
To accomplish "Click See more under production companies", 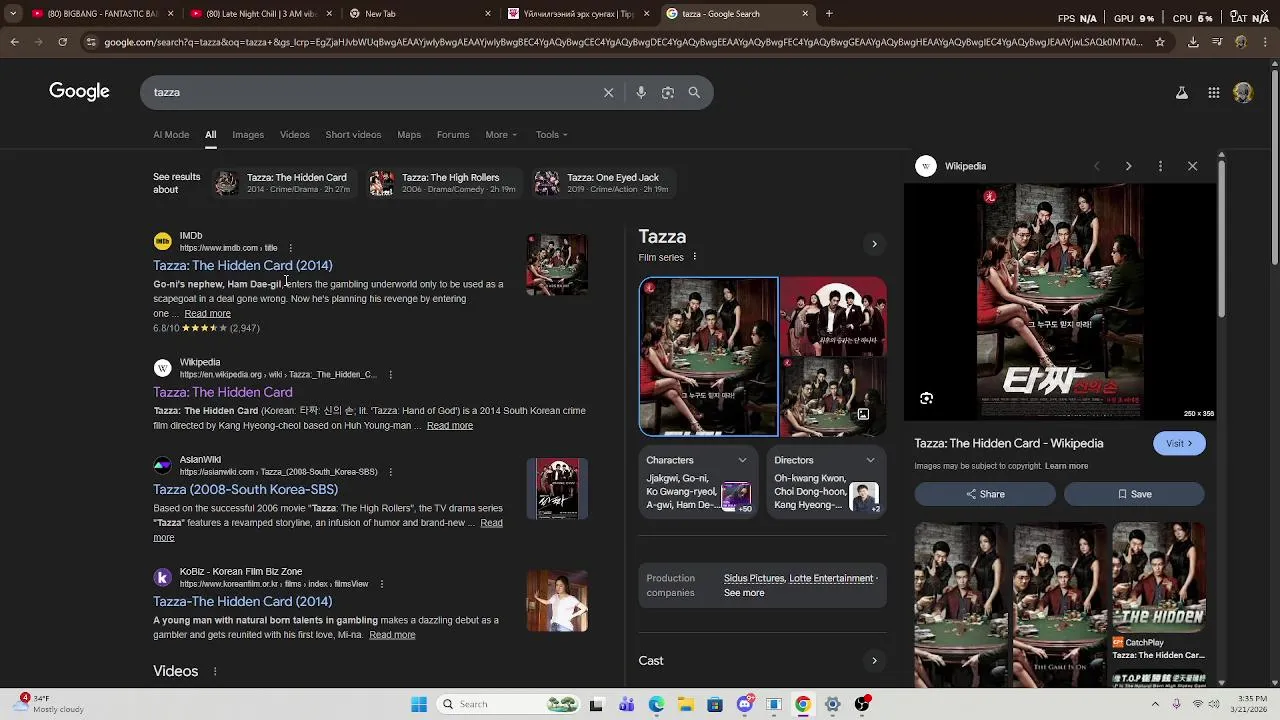I will (x=744, y=593).
